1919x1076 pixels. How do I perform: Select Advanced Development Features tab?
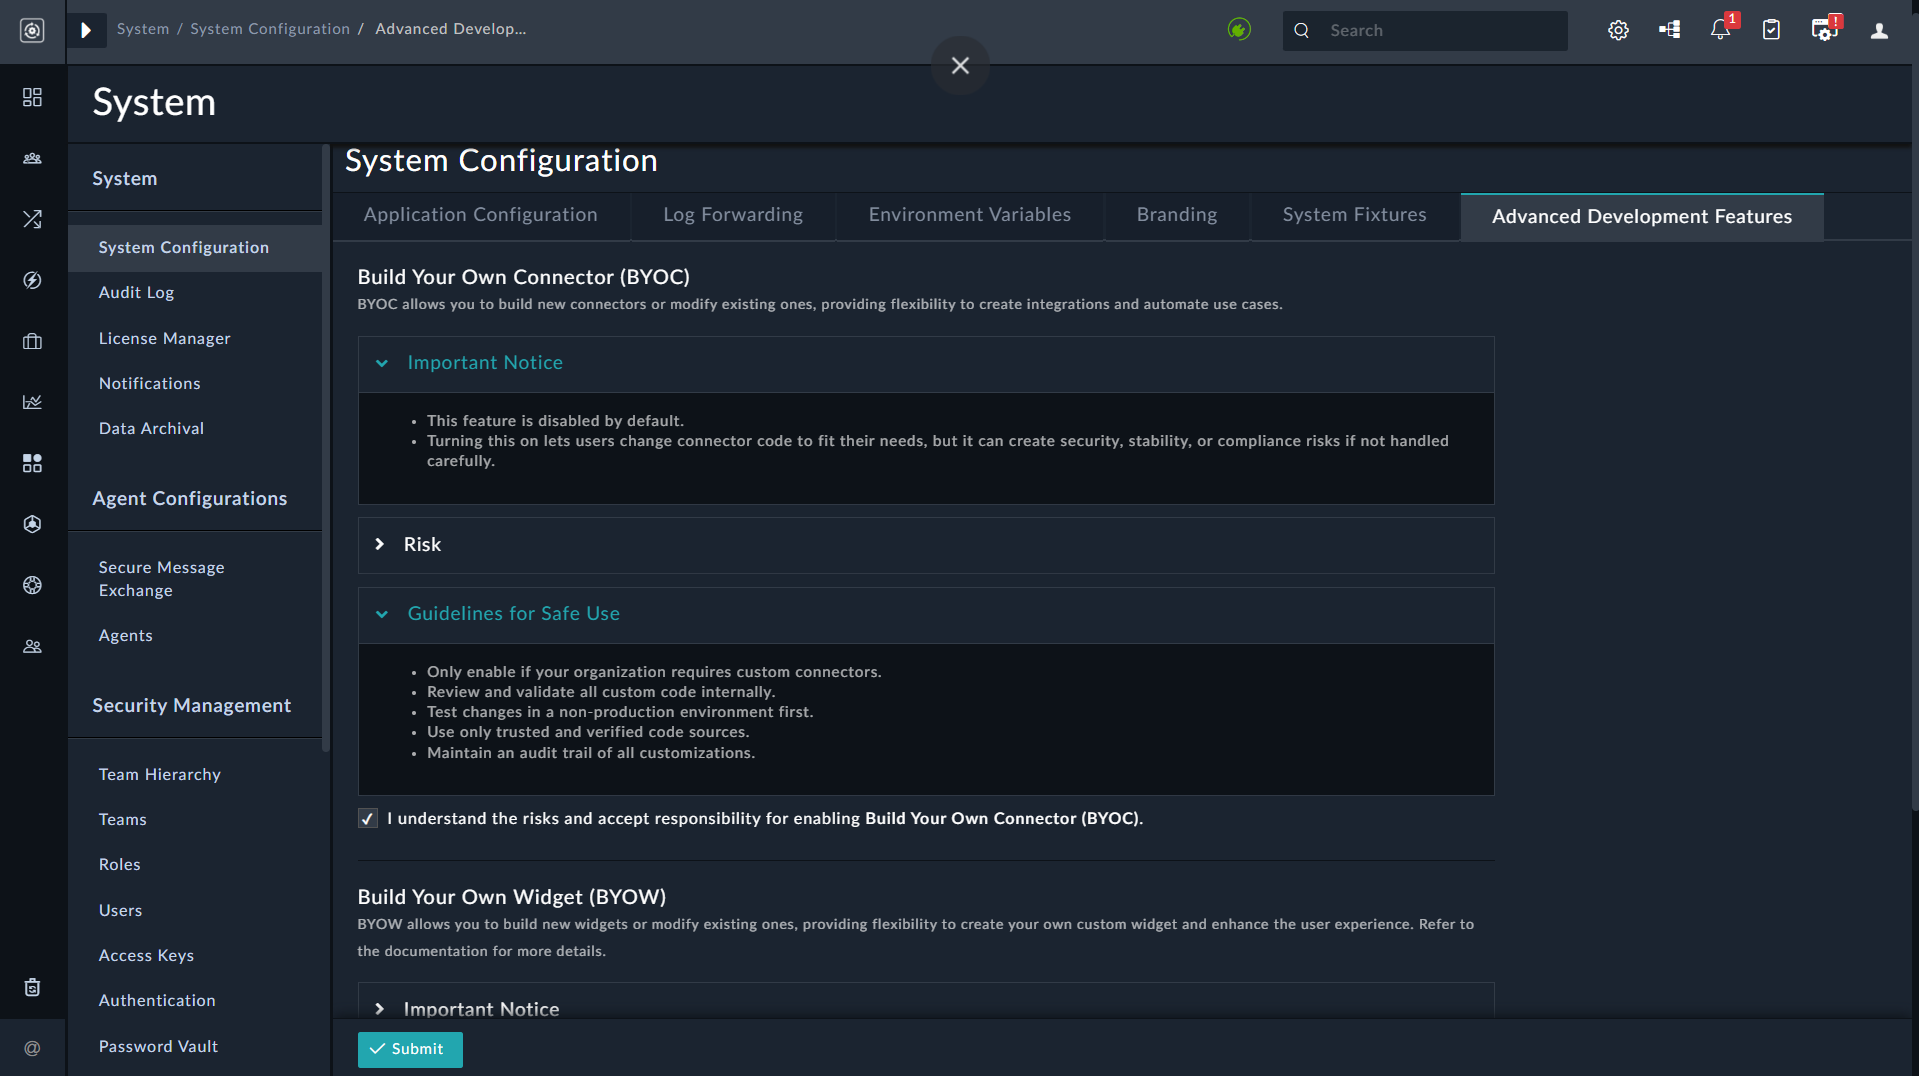click(x=1642, y=217)
